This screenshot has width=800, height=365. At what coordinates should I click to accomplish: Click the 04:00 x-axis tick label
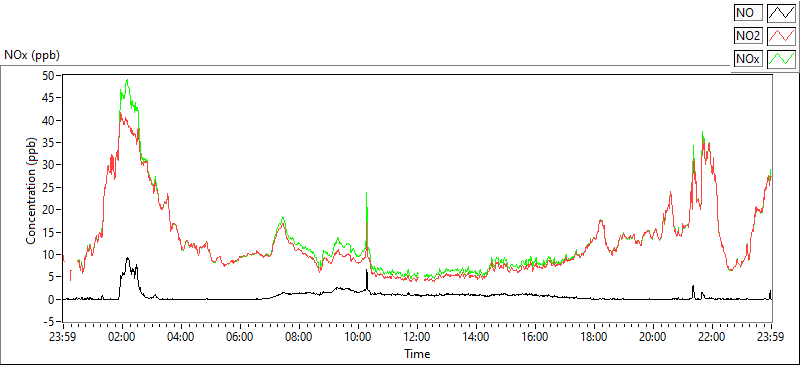(181, 336)
